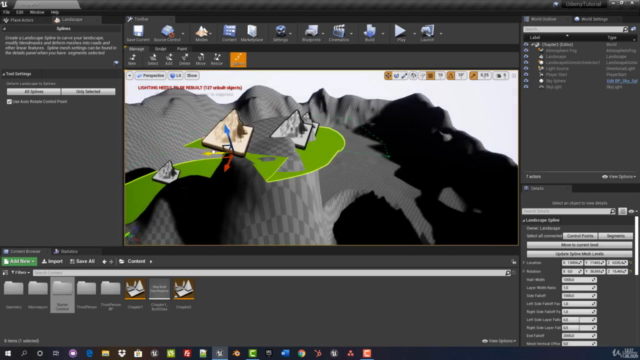Toggle visibility of Light Source actor
This screenshot has width=640, height=360.
pyautogui.click(x=526, y=69)
